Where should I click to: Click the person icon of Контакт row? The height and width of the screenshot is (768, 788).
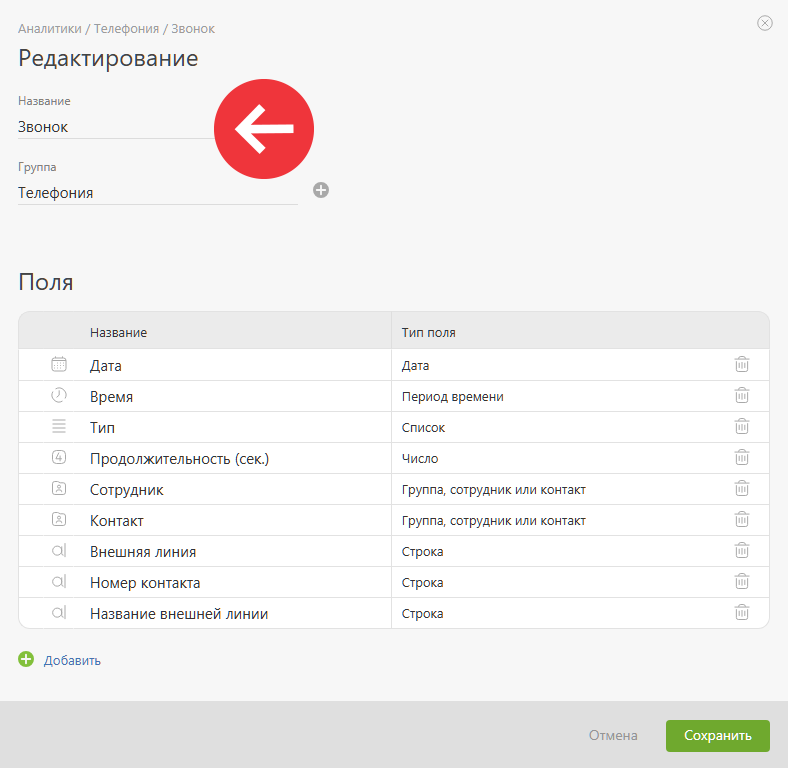click(x=59, y=519)
